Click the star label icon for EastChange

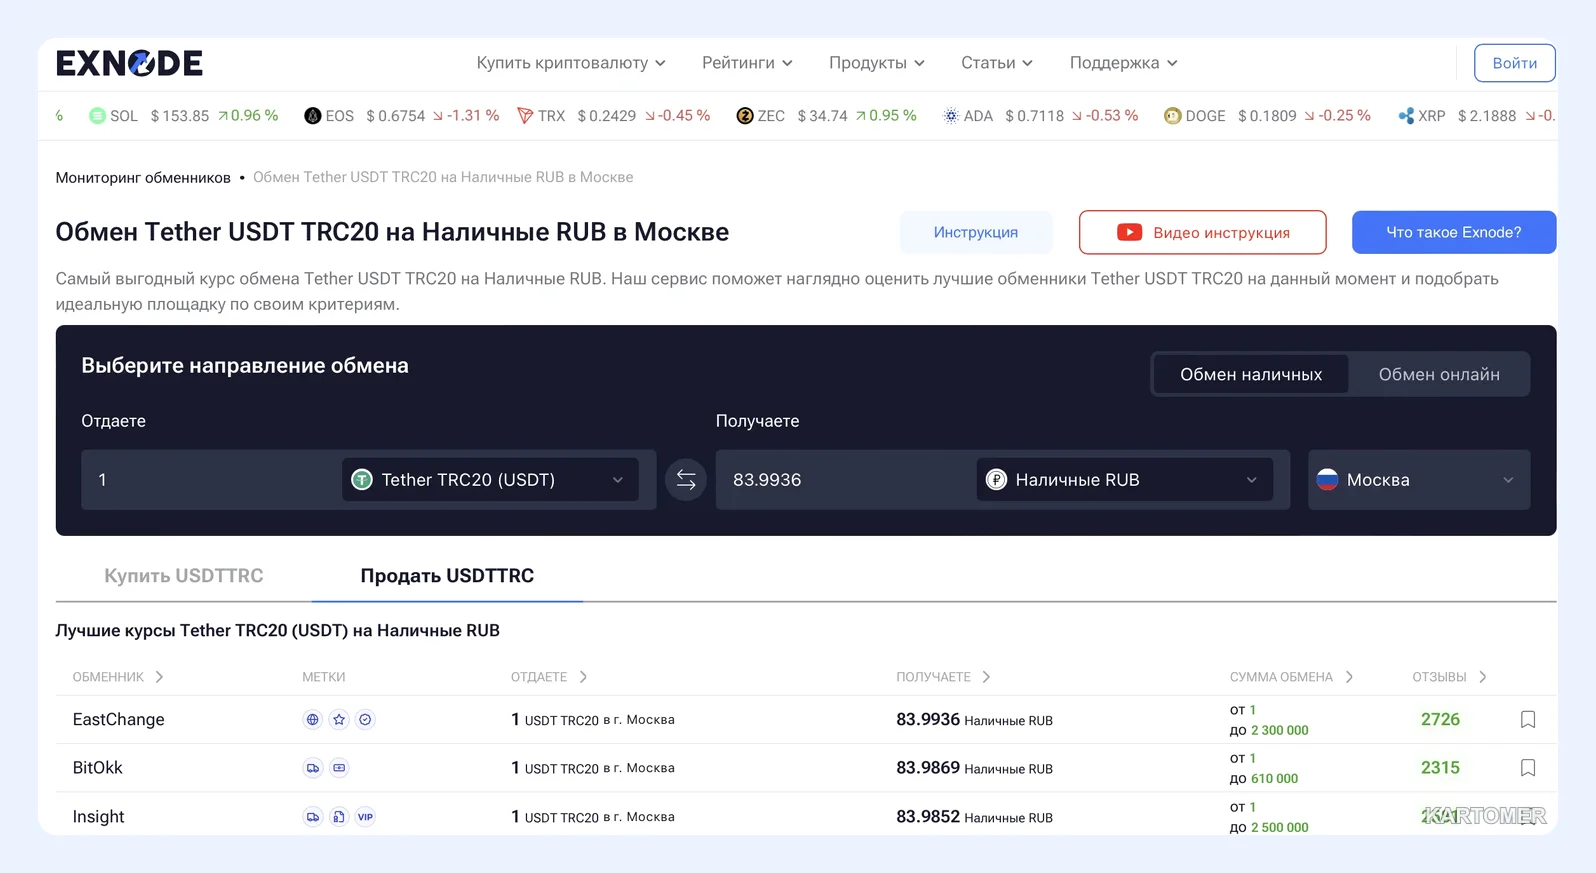point(339,720)
